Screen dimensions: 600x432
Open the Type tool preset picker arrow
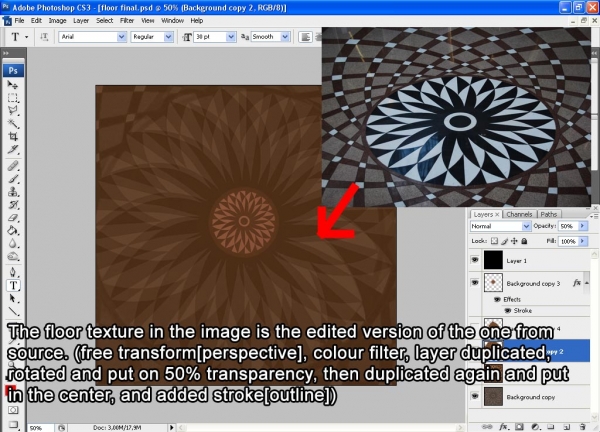[x=26, y=37]
